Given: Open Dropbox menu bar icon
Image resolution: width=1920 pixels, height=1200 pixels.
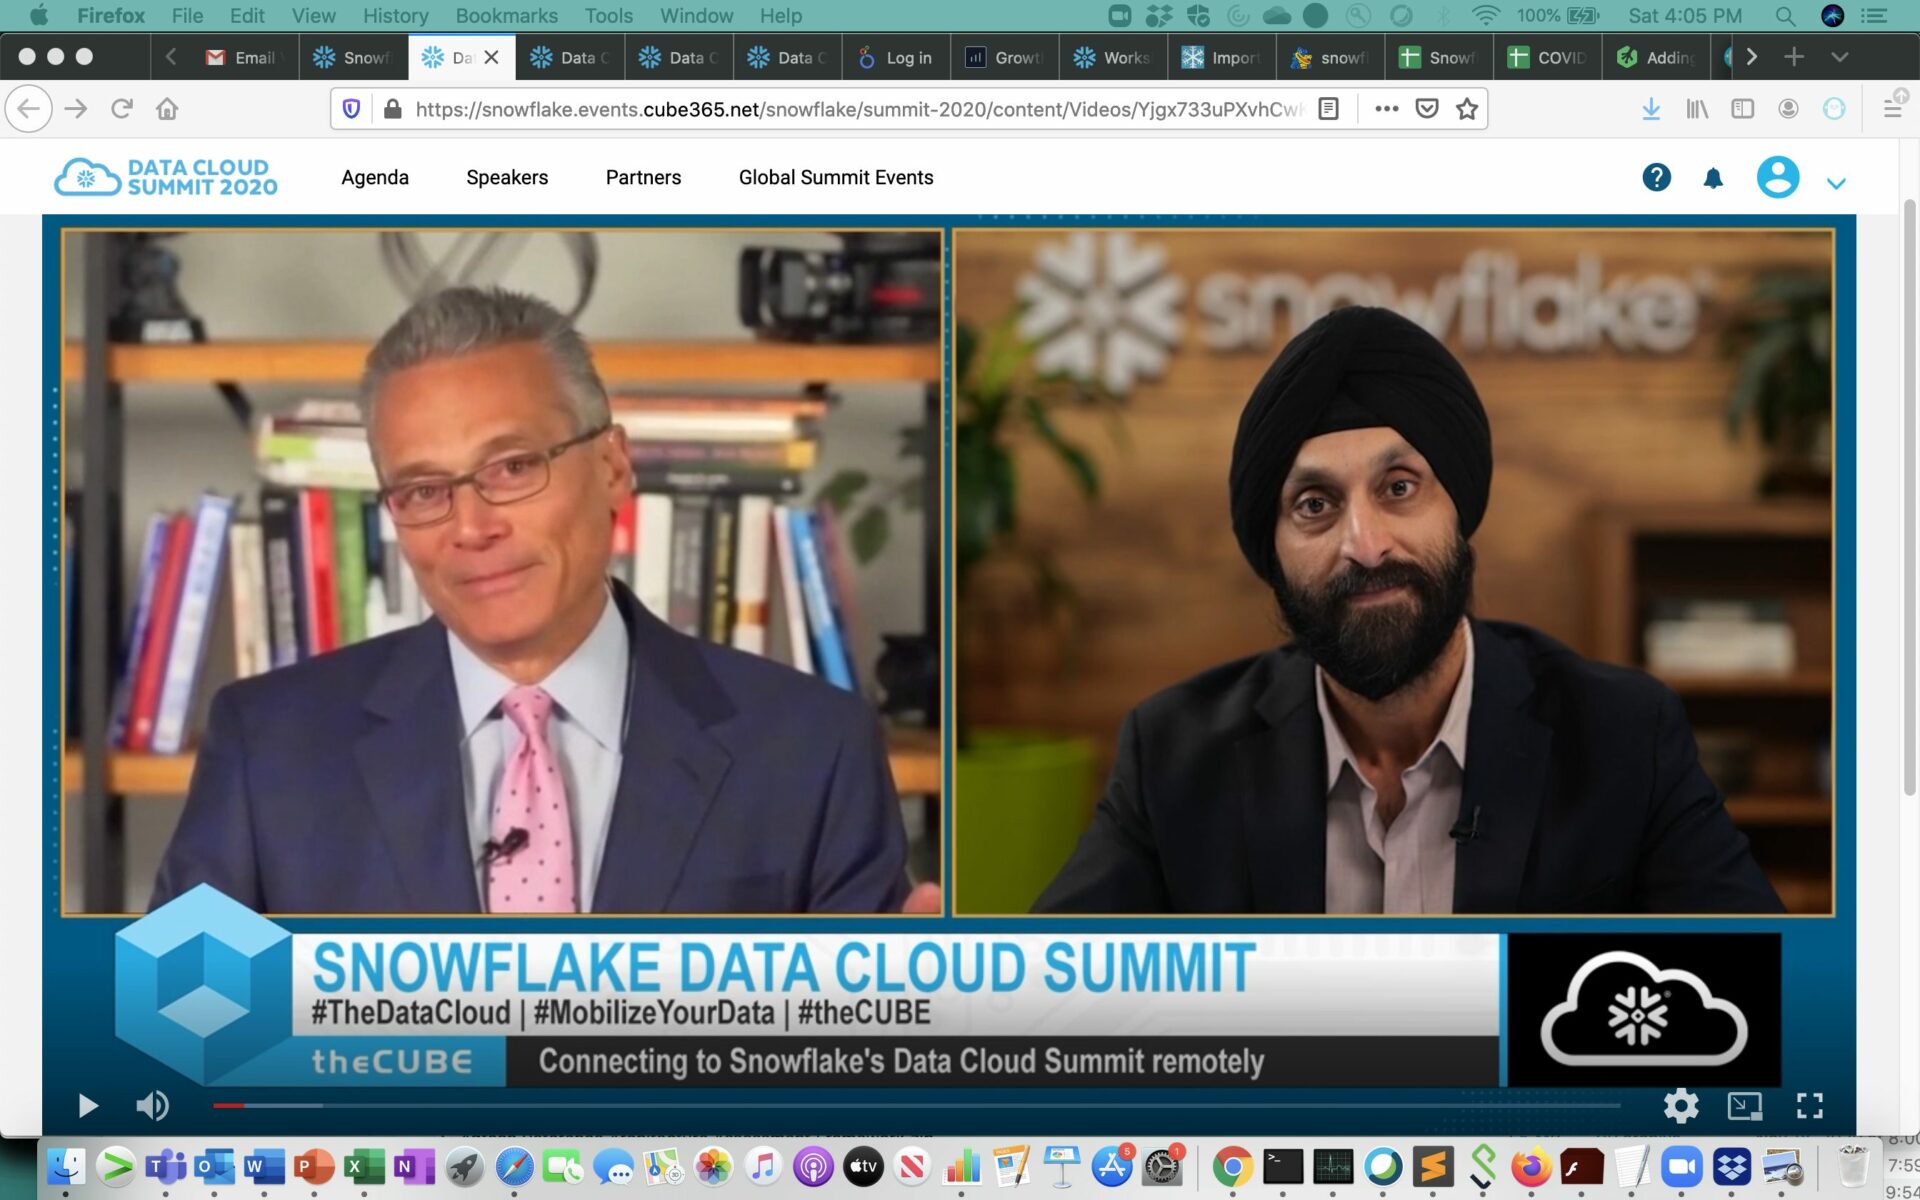Looking at the screenshot, I should tap(1159, 15).
